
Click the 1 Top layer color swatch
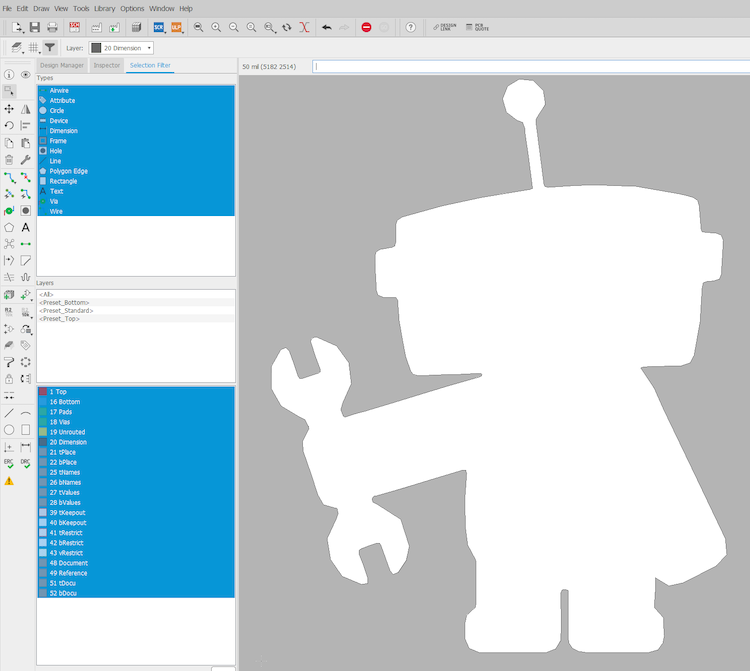(x=43, y=392)
